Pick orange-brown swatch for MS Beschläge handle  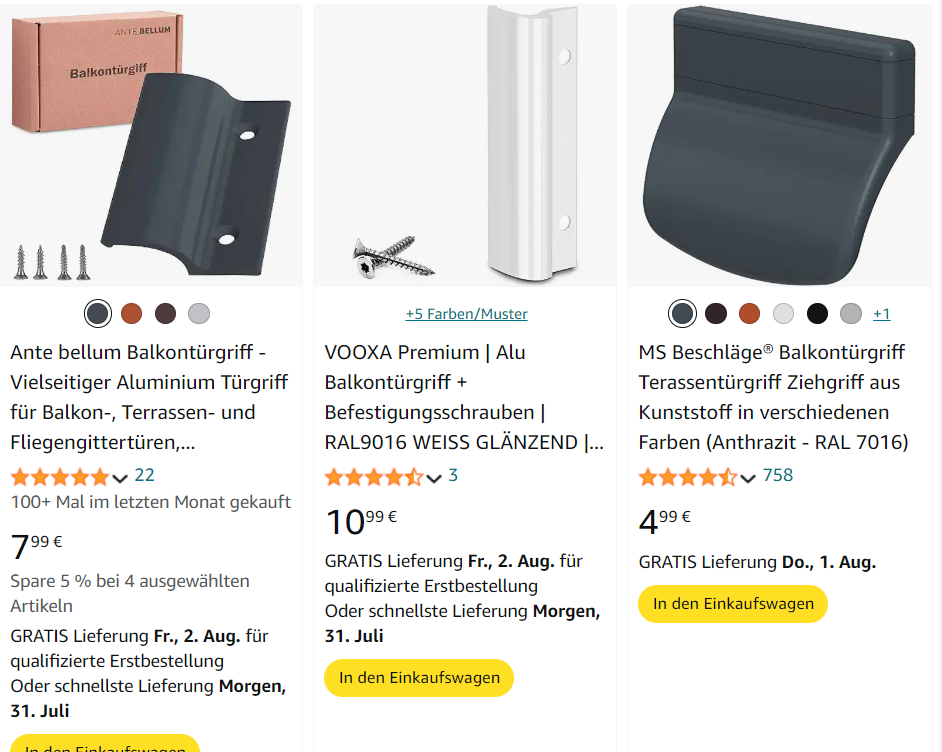click(x=749, y=314)
